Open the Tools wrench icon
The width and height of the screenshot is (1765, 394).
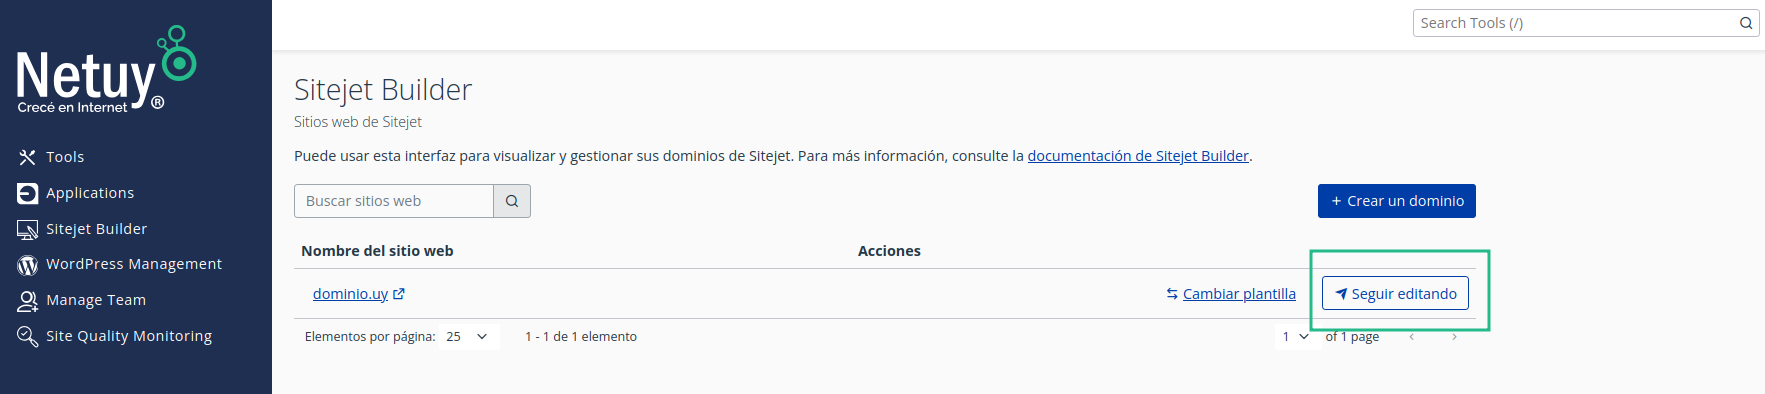point(27,157)
